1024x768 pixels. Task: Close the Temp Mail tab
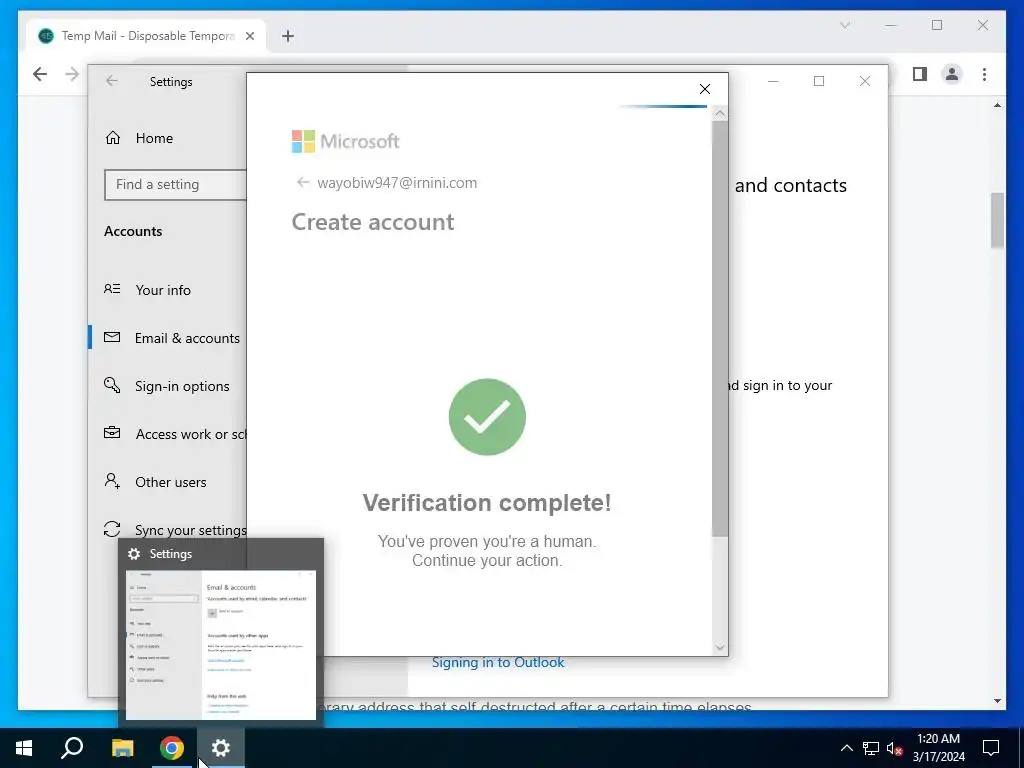250,36
